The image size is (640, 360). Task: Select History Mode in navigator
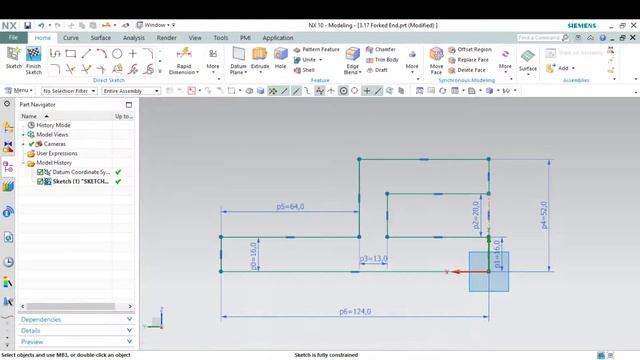coord(53,125)
